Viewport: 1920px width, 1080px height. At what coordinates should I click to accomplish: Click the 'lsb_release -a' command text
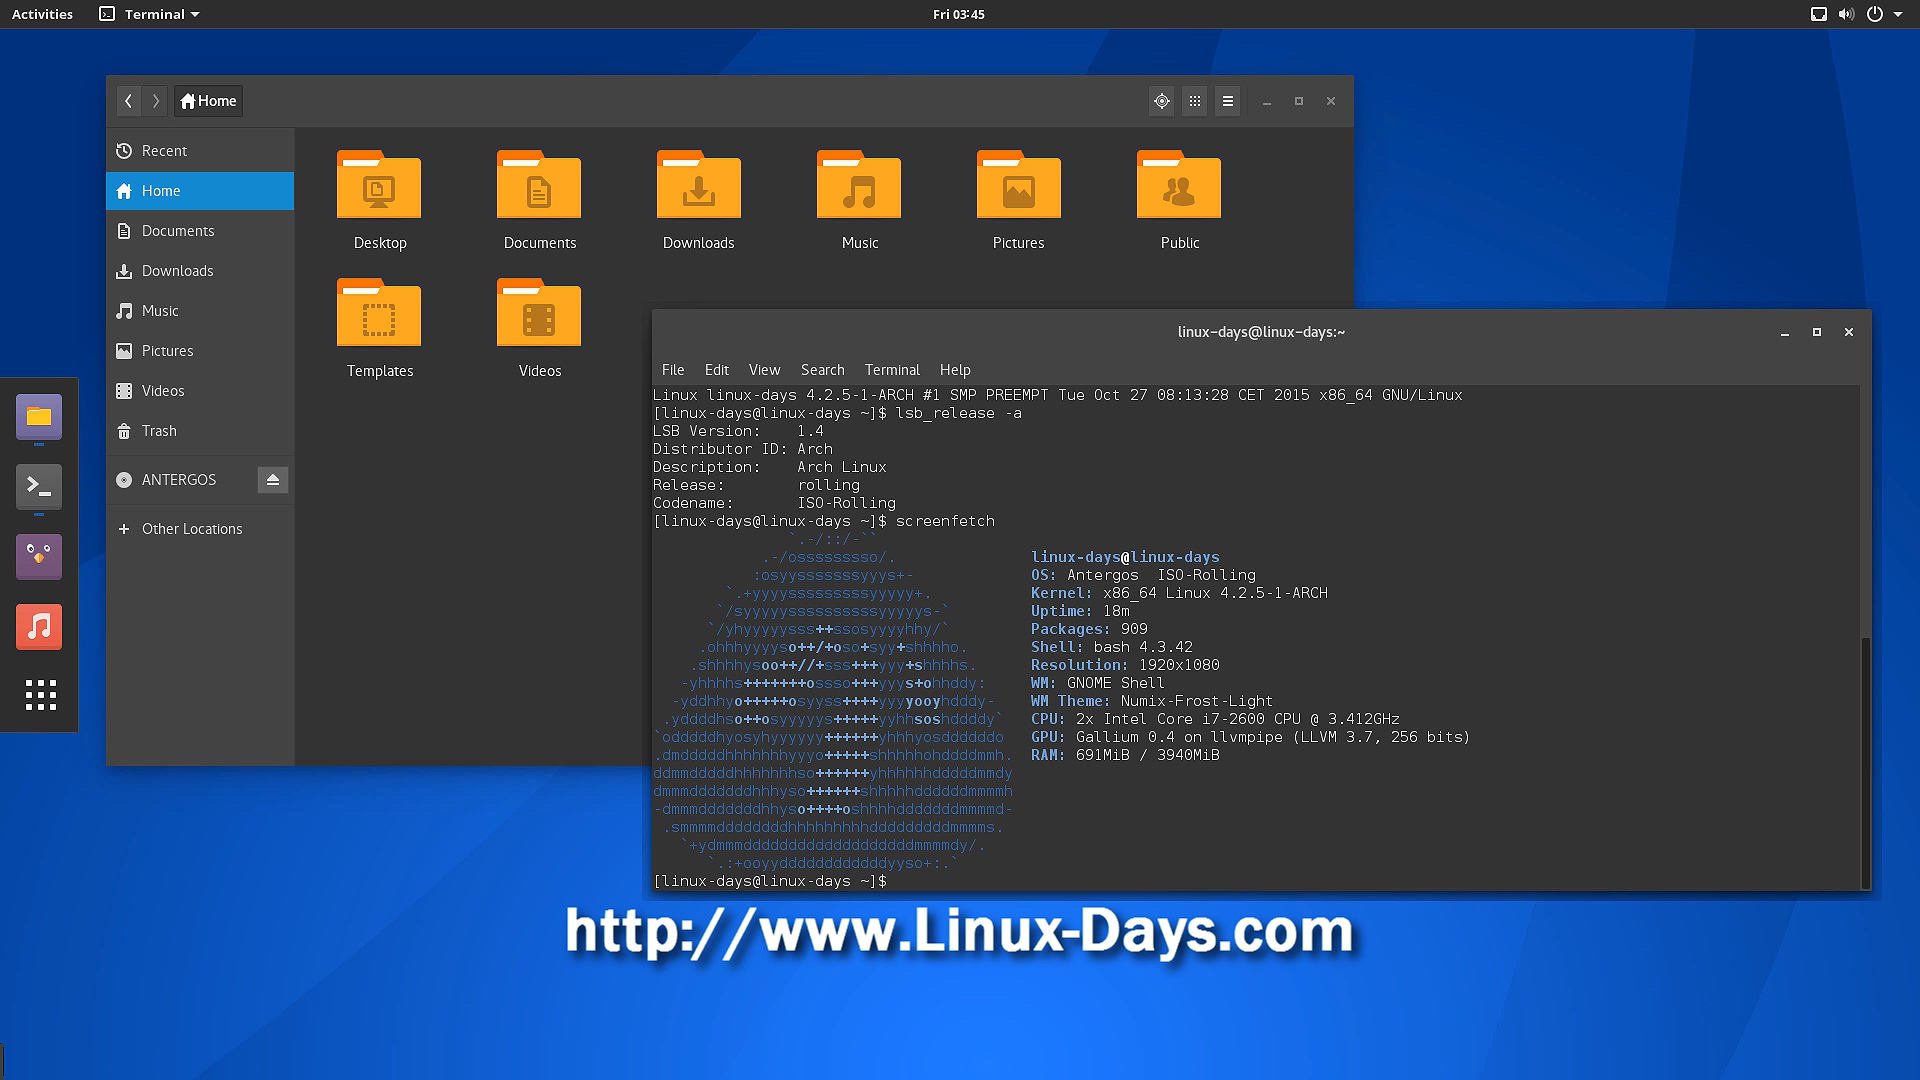(x=958, y=413)
